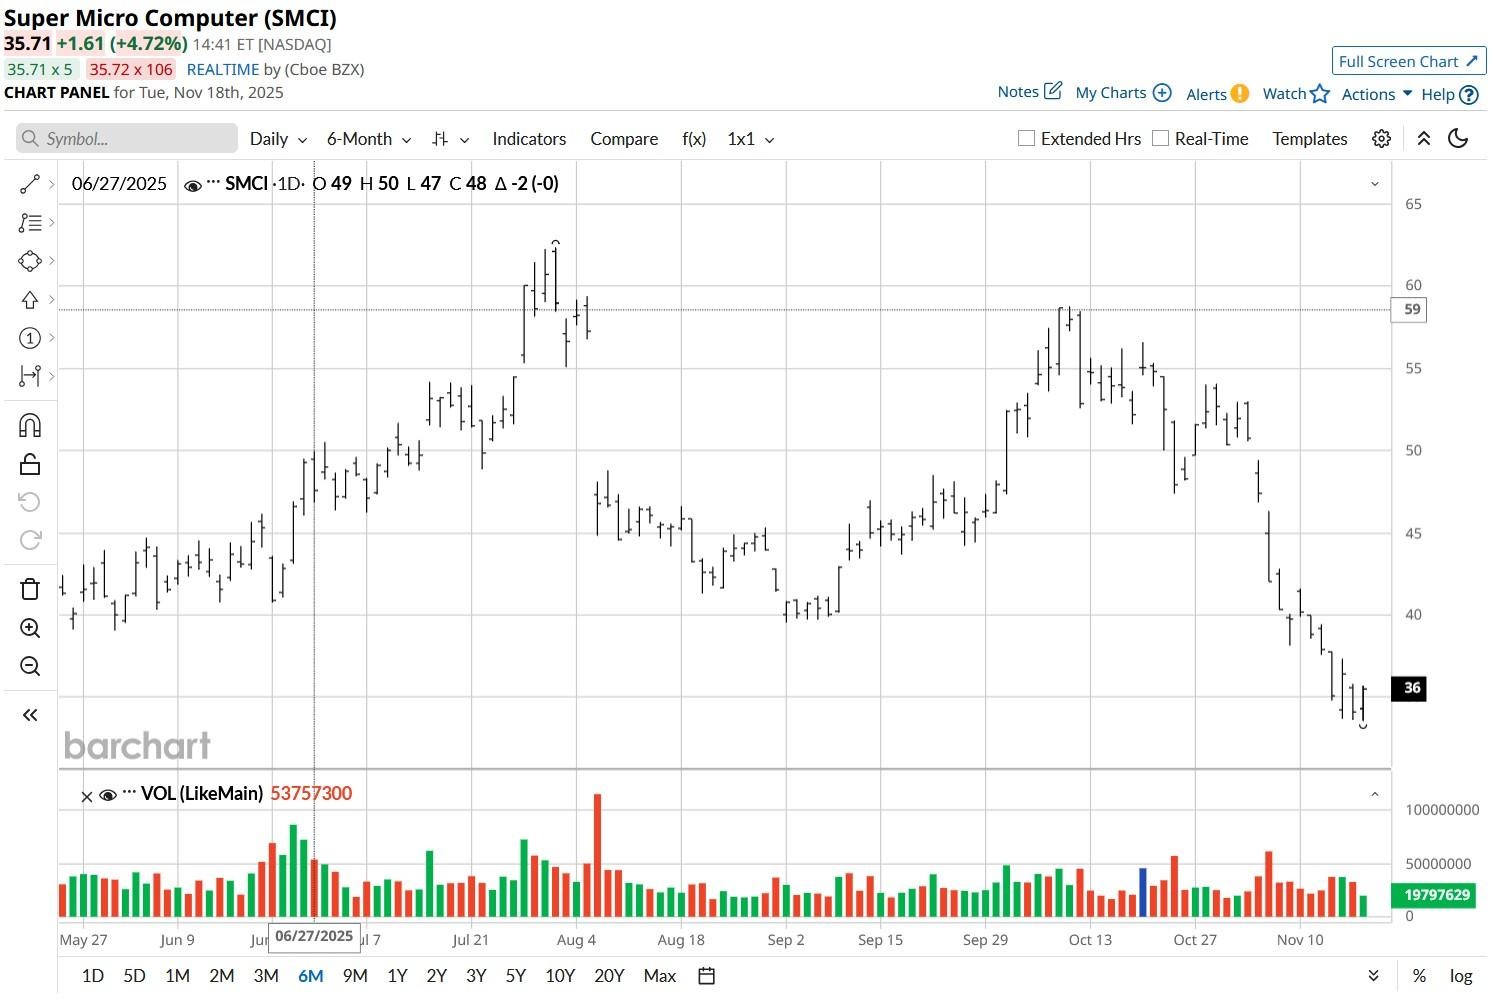Viewport: 1495px width, 1002px height.
Task: Toggle SMCI price series visibility eye
Action: point(193,185)
